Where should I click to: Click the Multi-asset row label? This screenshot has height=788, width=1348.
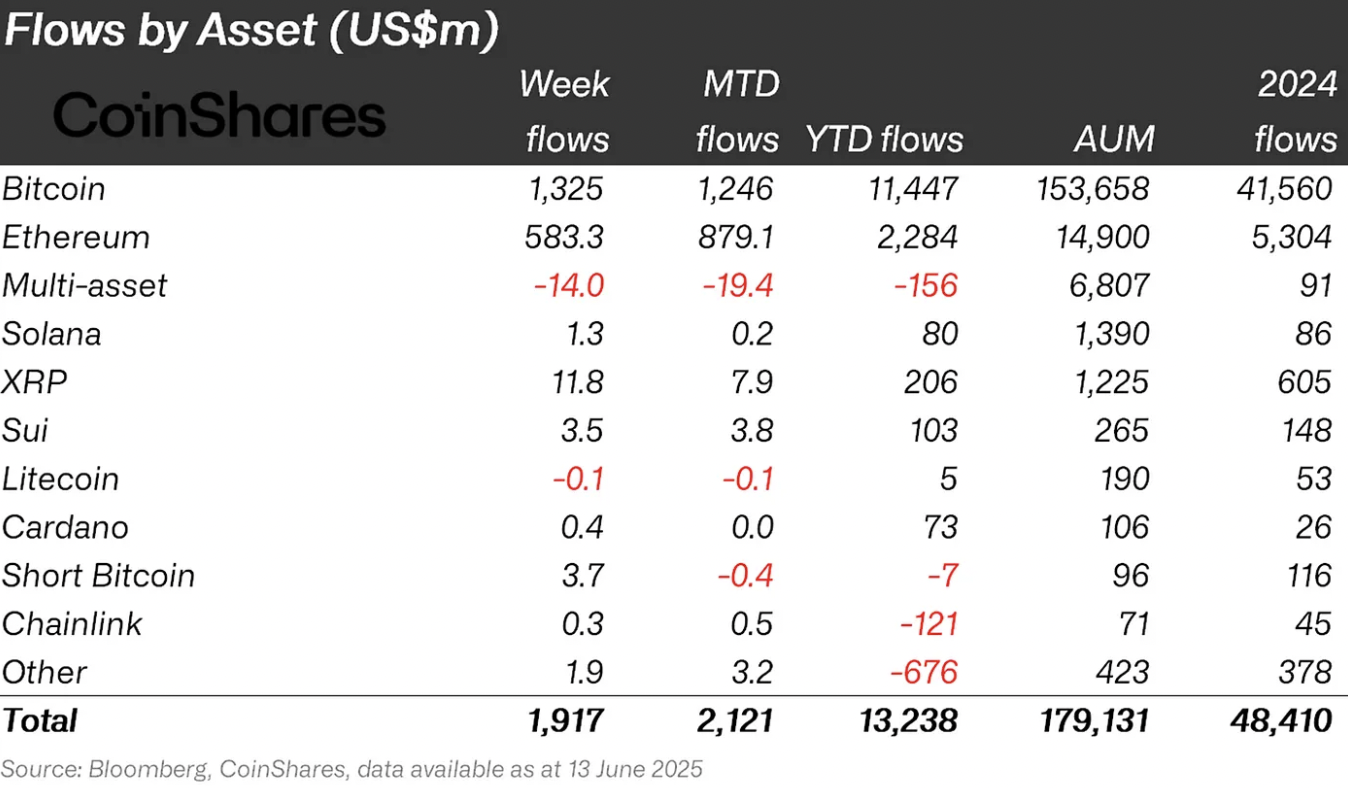click(x=85, y=285)
